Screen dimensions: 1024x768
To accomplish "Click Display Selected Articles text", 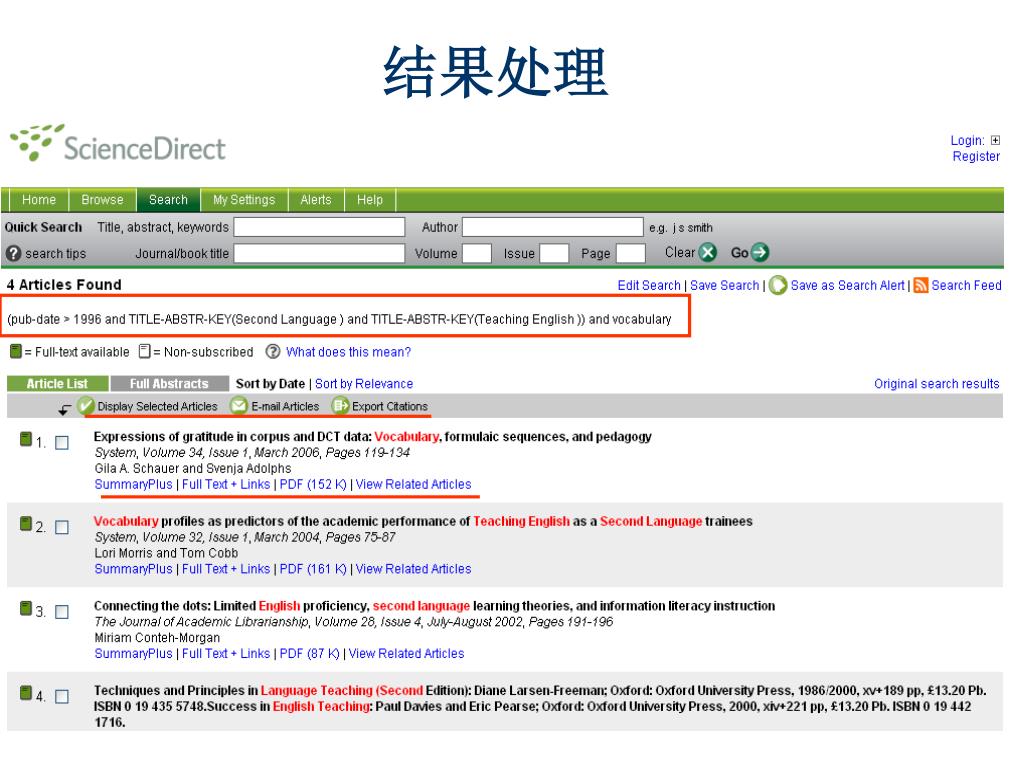I will 157,407.
